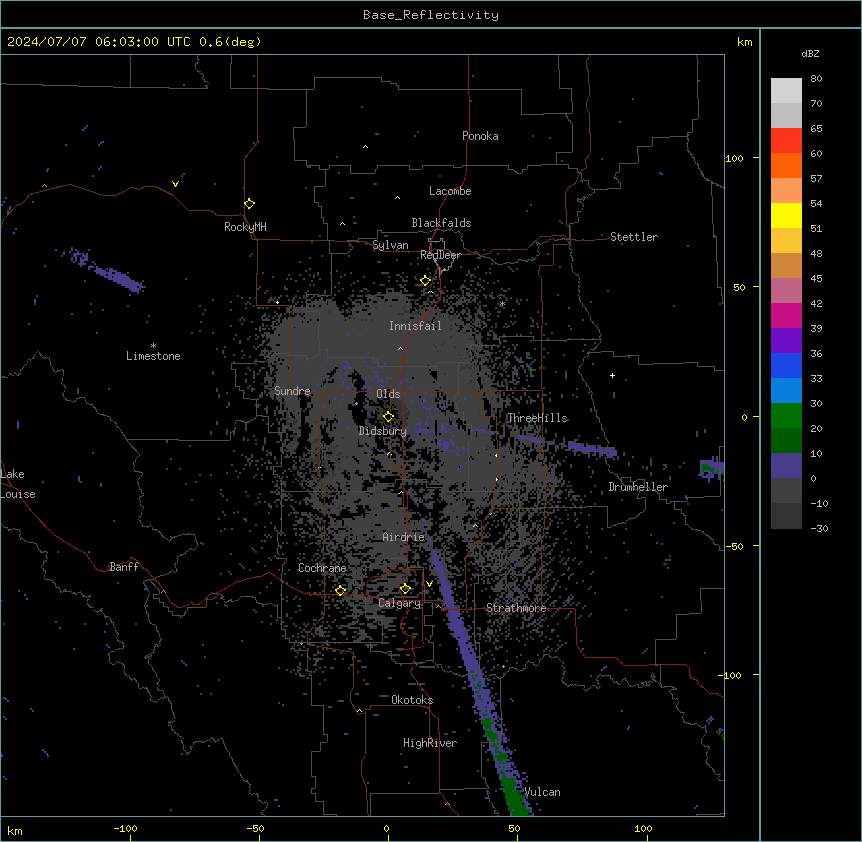The image size is (862, 842).
Task: Click the ThreeHills label
Action: click(x=537, y=418)
